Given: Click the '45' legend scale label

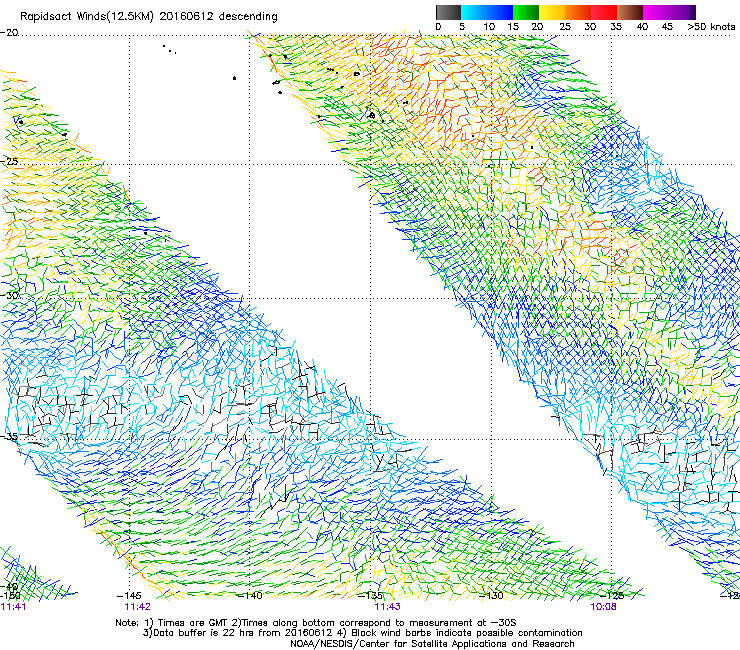Looking at the screenshot, I should 667,27.
